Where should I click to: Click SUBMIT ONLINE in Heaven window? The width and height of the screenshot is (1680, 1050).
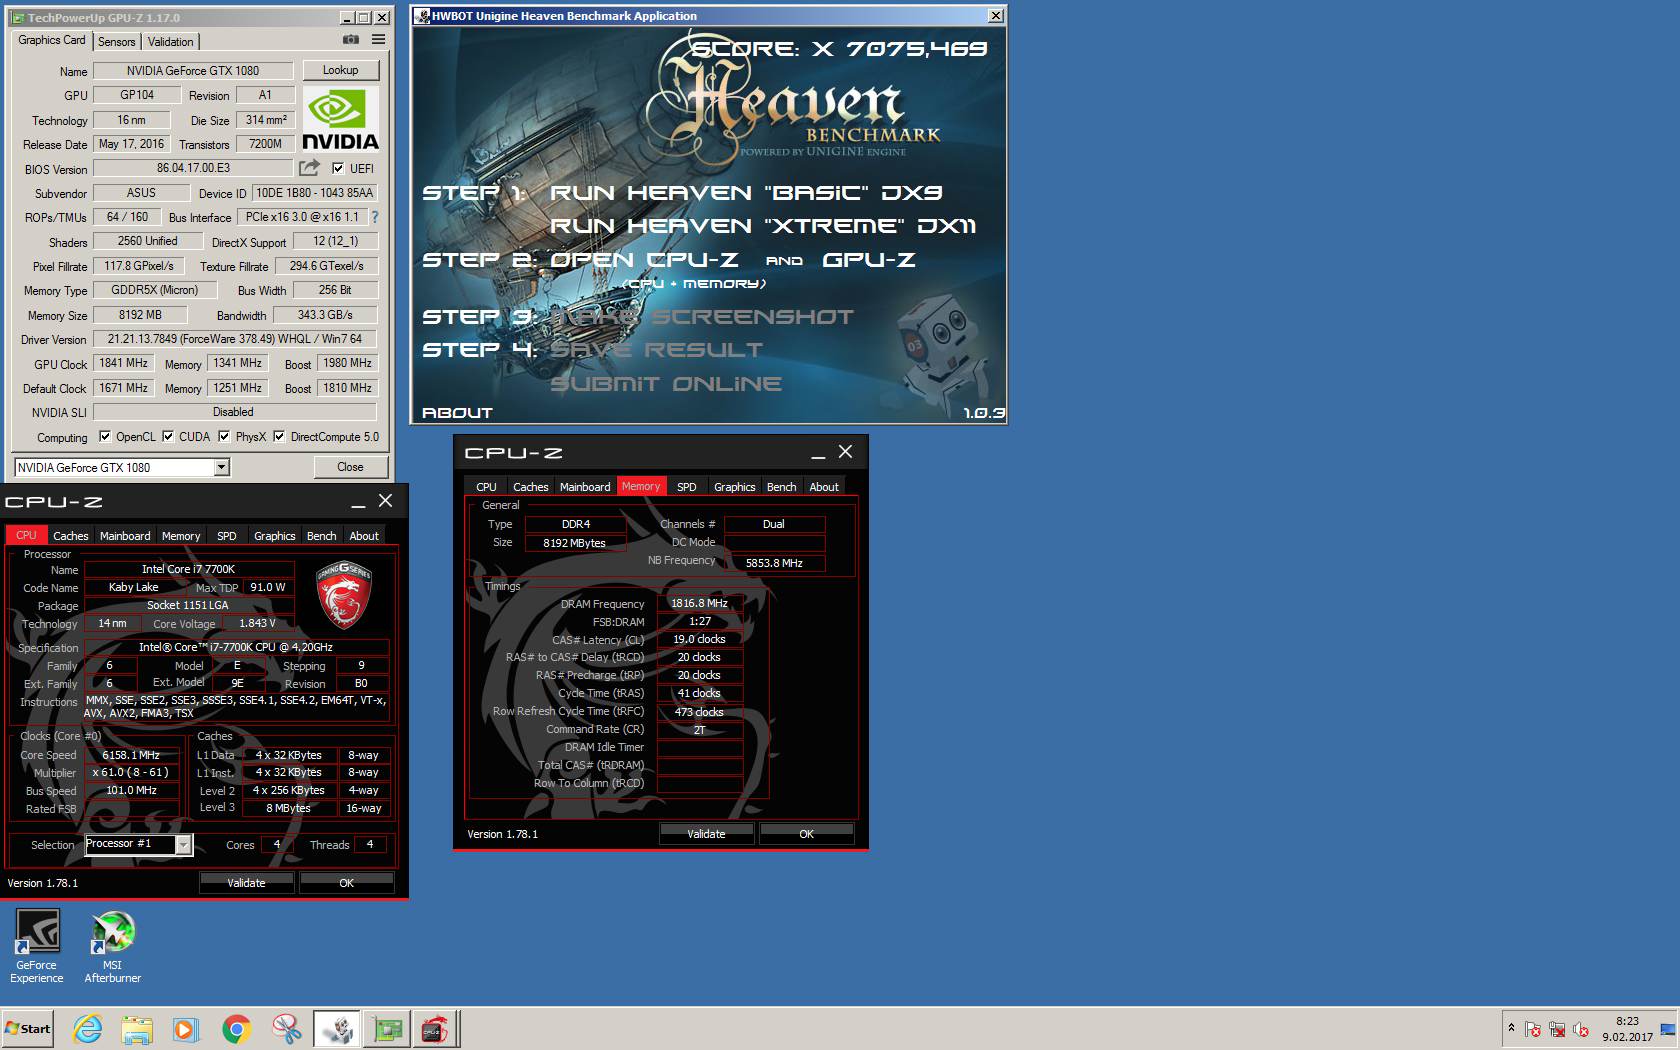coord(666,384)
